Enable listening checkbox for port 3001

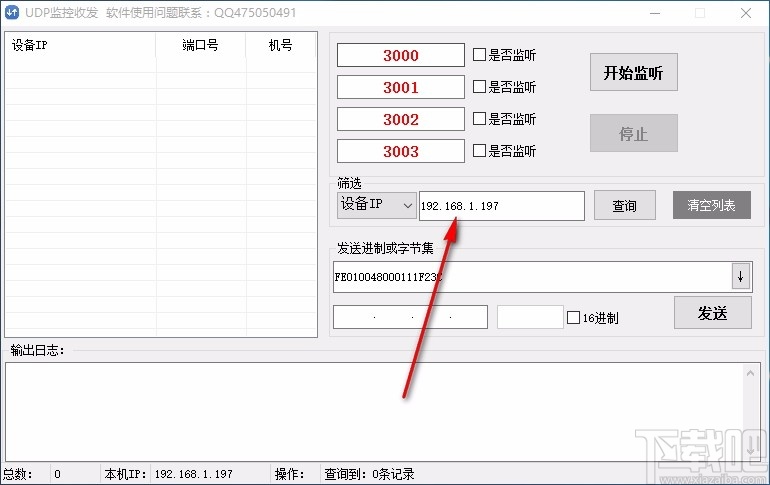pyautogui.click(x=479, y=86)
